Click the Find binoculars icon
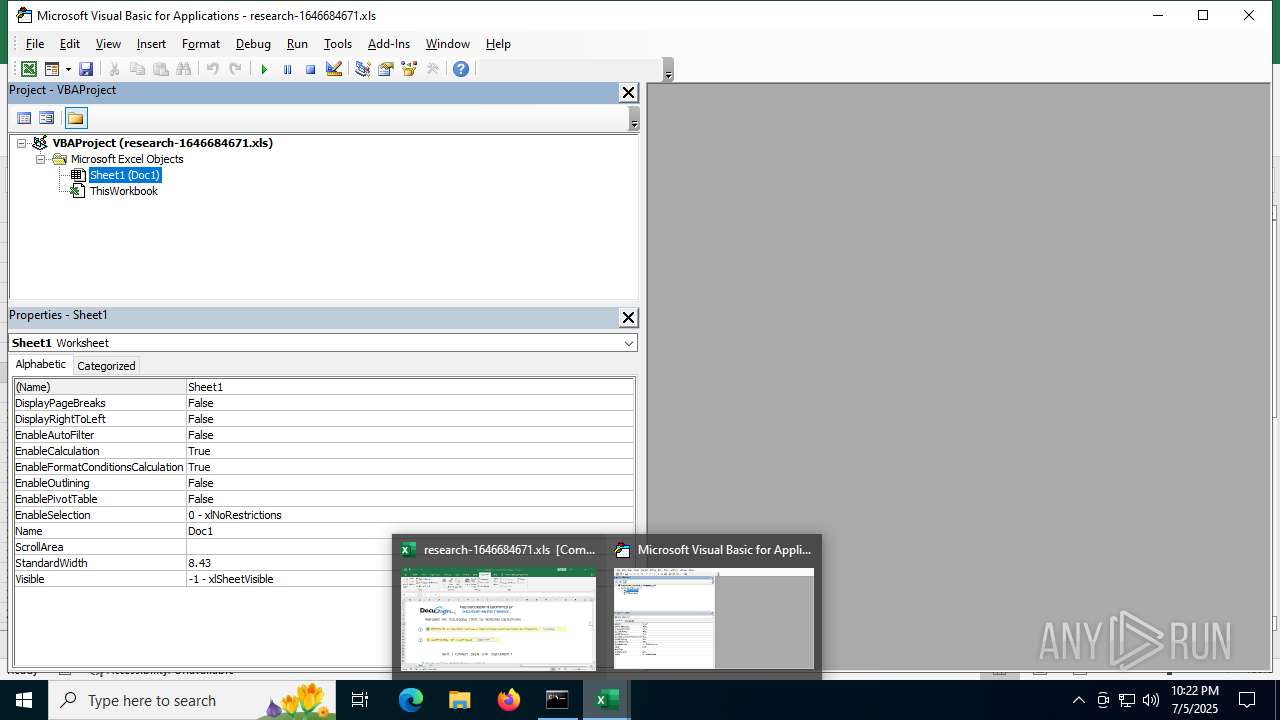The height and width of the screenshot is (720, 1280). [184, 69]
